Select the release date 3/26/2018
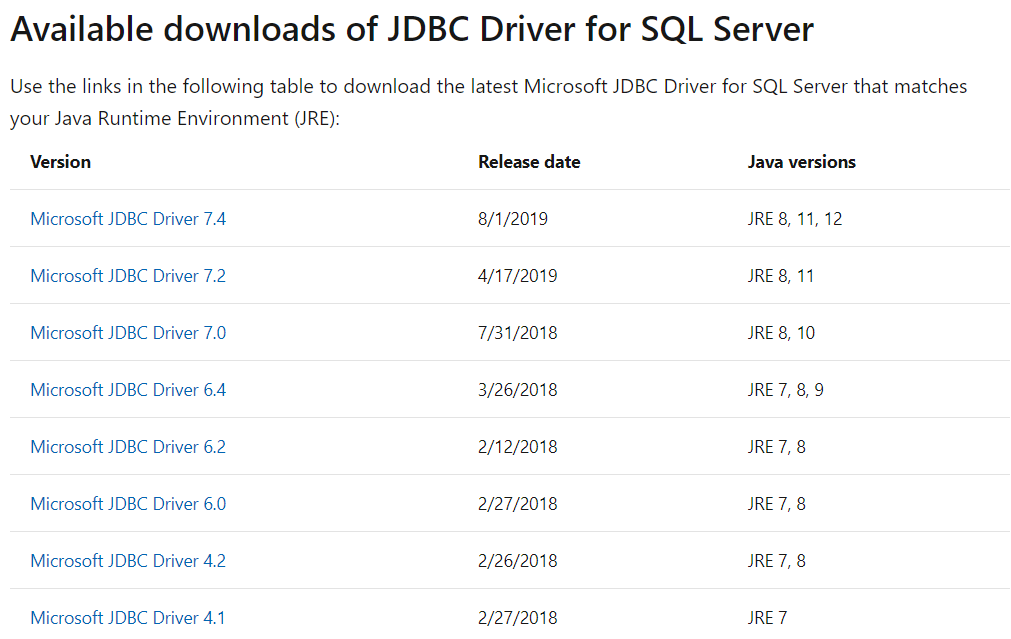The image size is (1011, 639). 517,390
